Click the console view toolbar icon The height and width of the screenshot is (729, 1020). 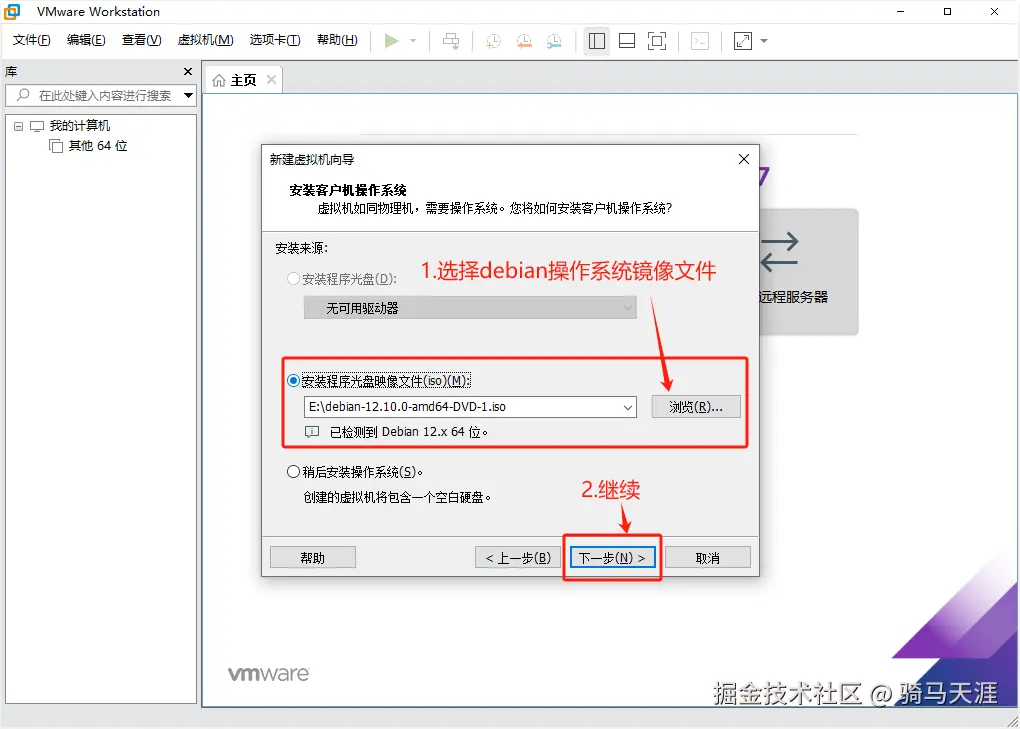(x=700, y=41)
